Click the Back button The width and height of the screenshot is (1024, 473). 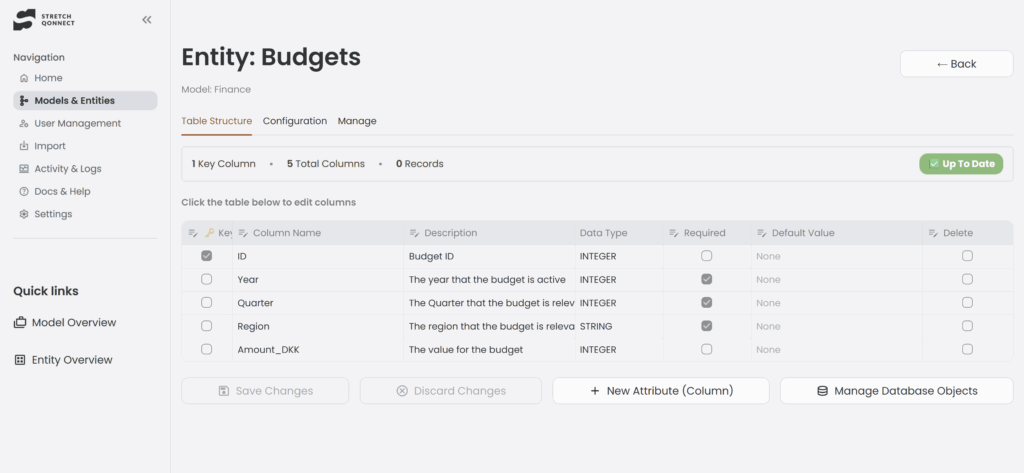956,64
